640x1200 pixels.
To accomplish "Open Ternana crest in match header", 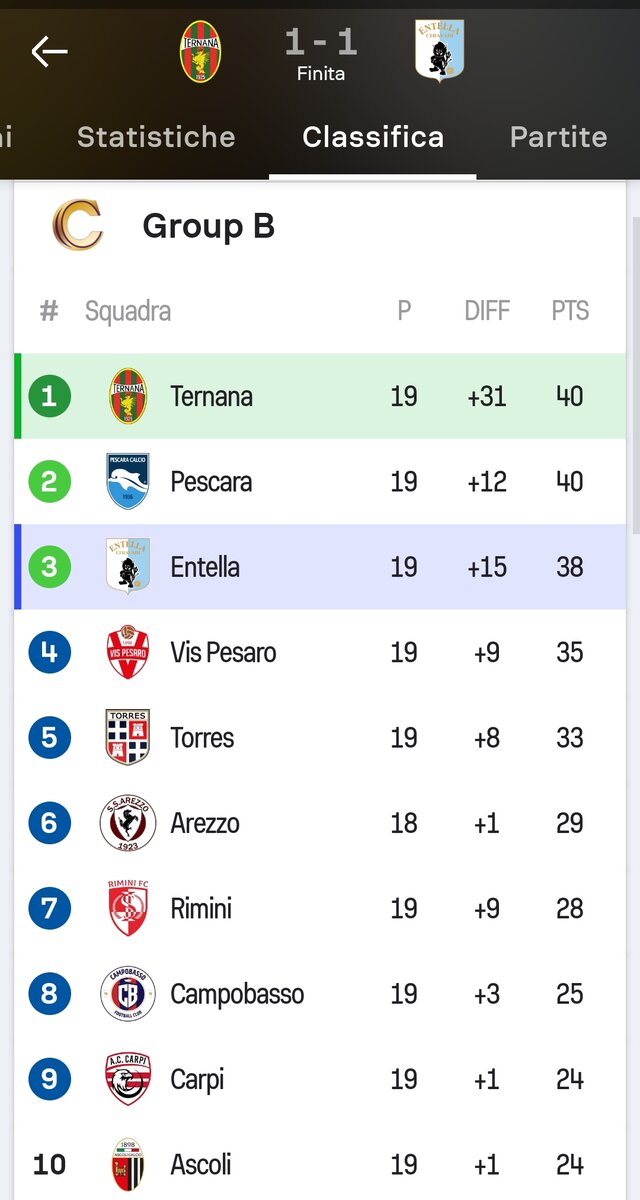I will [x=201, y=52].
